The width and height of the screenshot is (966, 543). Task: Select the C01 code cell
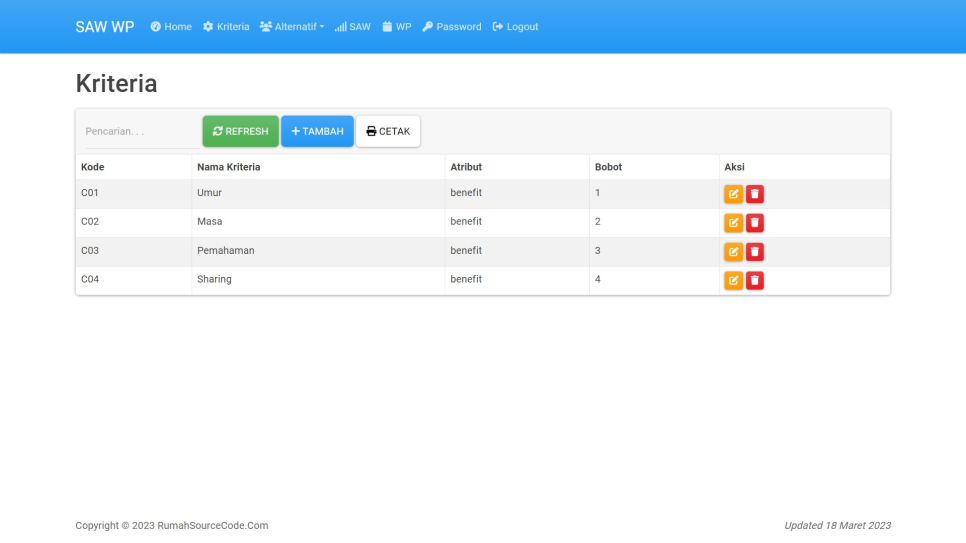point(134,194)
